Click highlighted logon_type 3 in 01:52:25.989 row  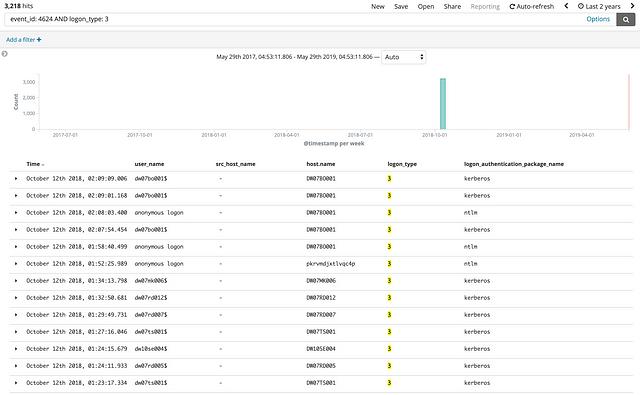[x=389, y=264]
